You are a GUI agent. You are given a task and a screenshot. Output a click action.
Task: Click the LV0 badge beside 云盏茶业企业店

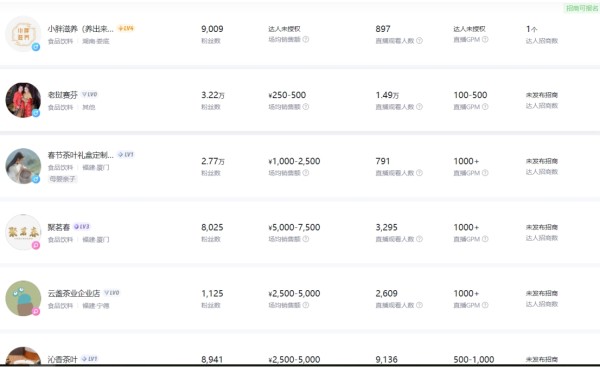(x=112, y=293)
